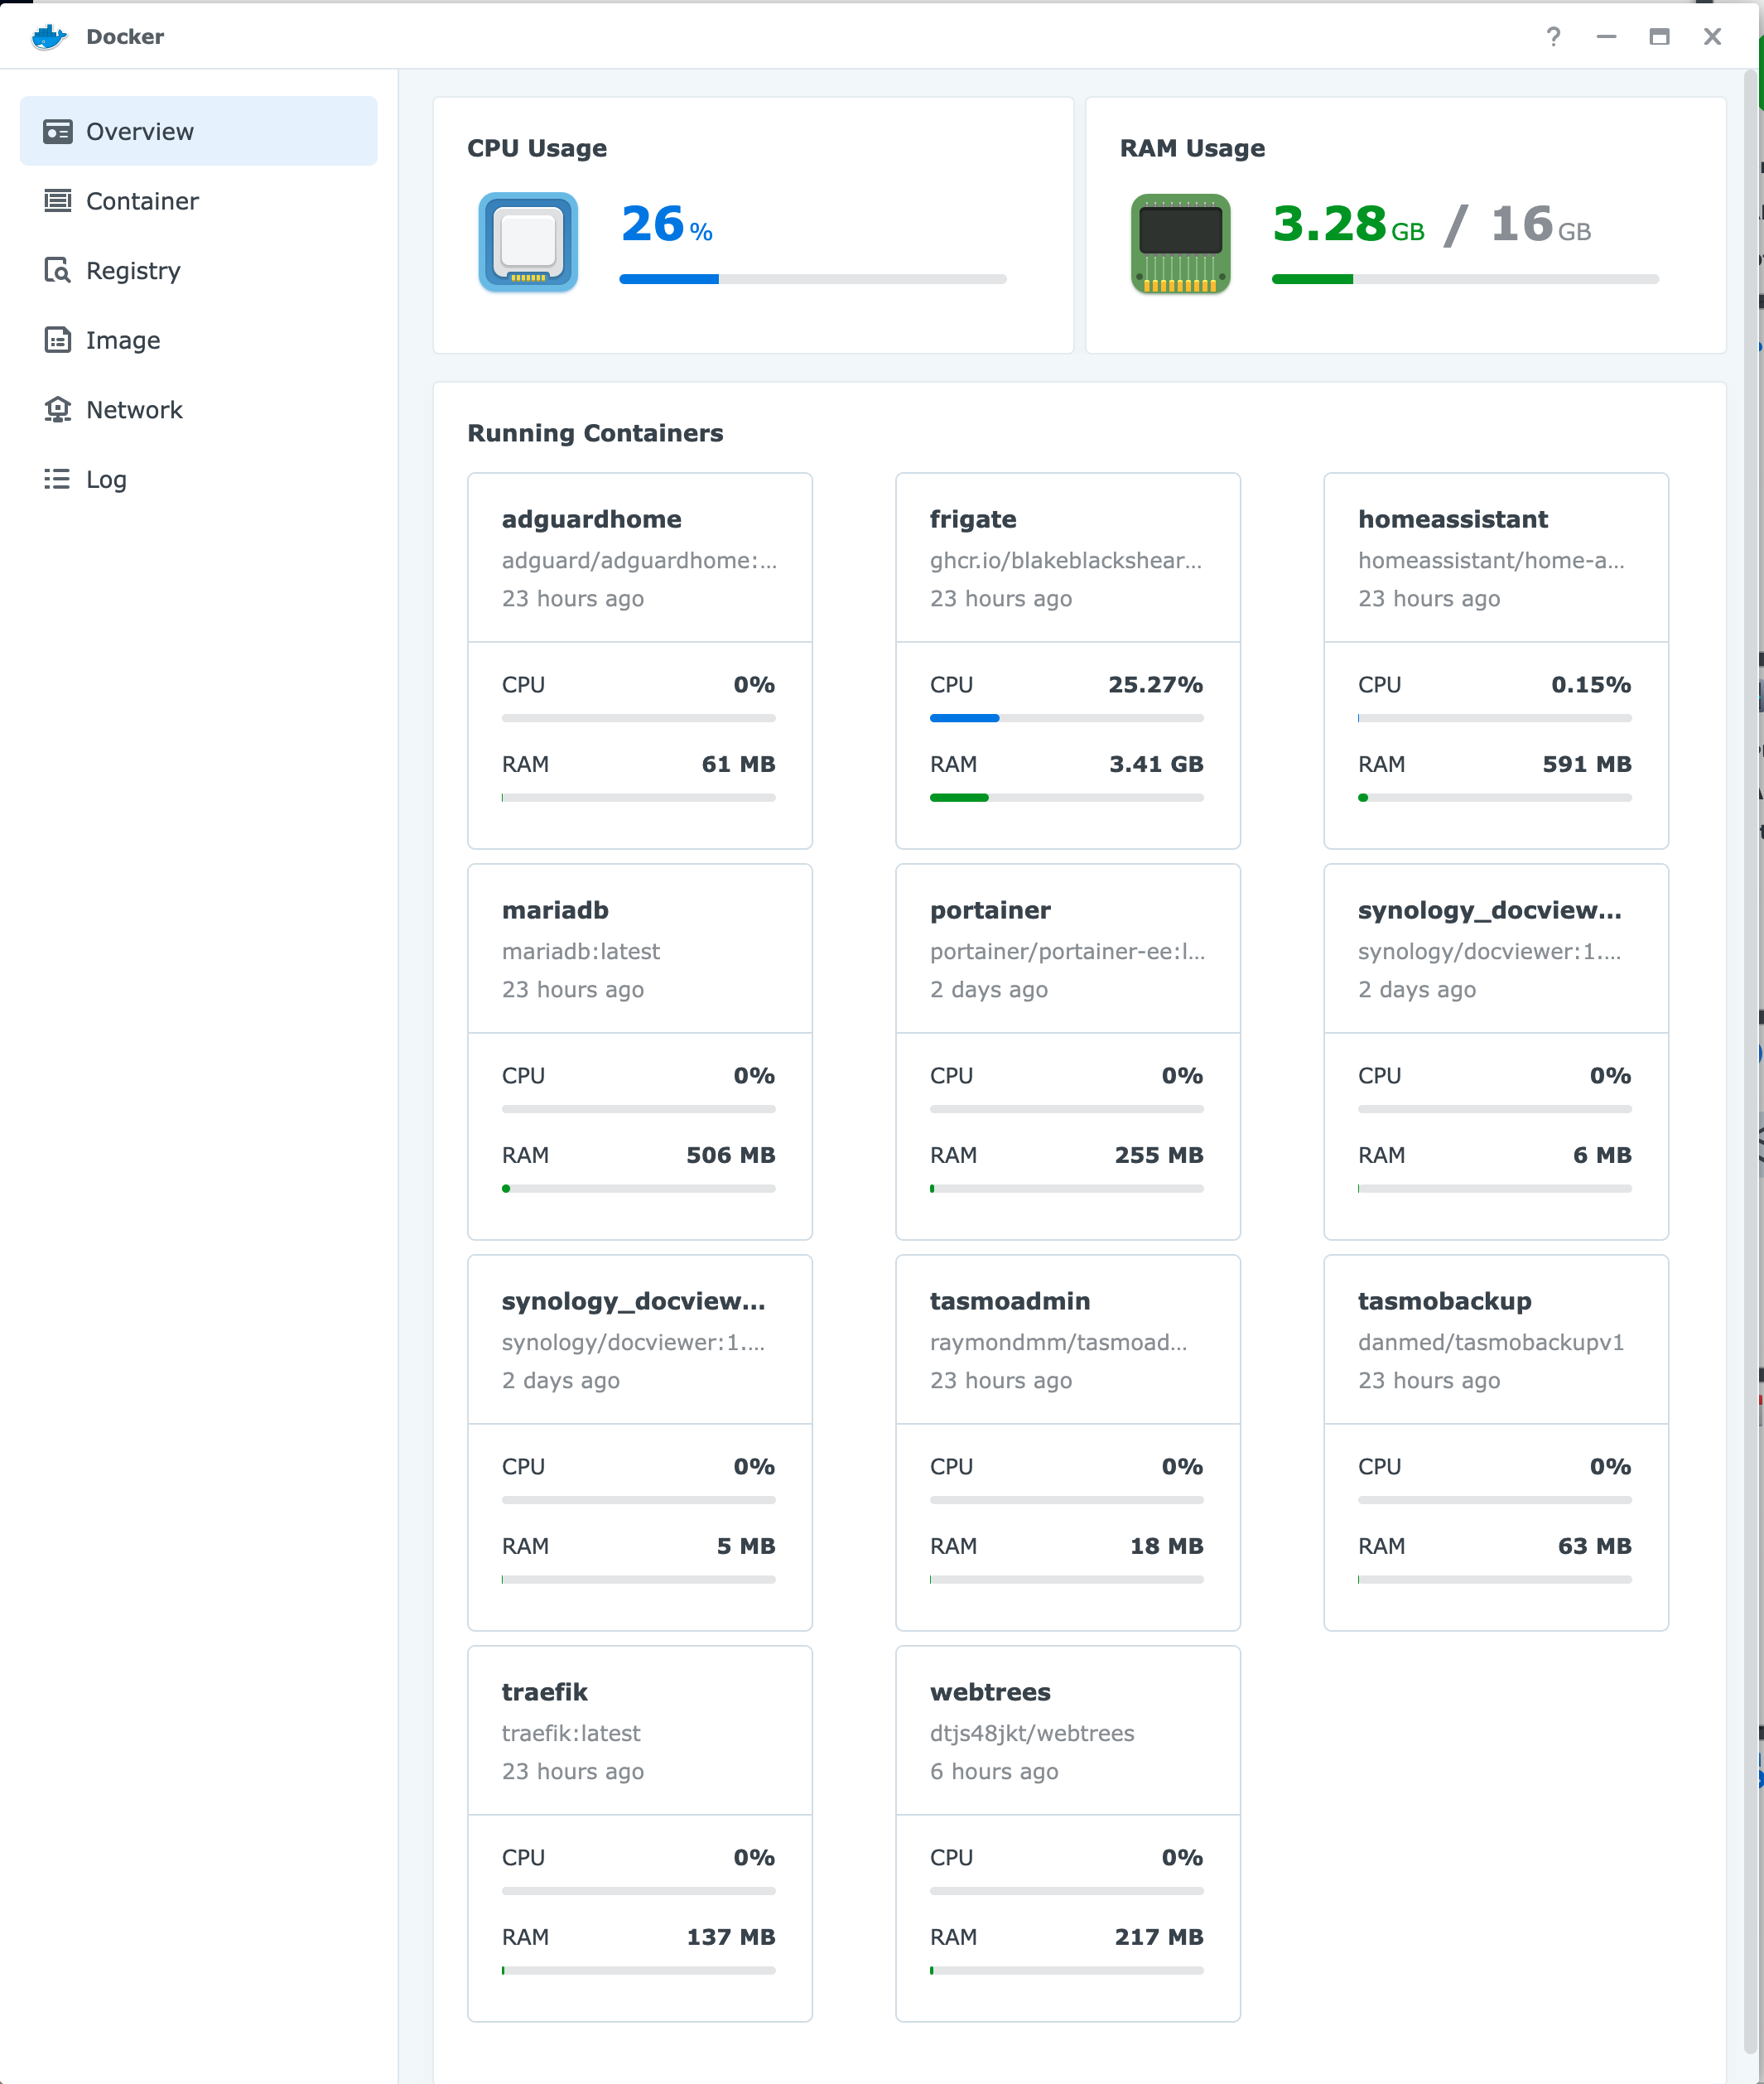Click the 63 MB tasmobackup RAM value
The width and height of the screenshot is (1764, 2084).
(1595, 1546)
